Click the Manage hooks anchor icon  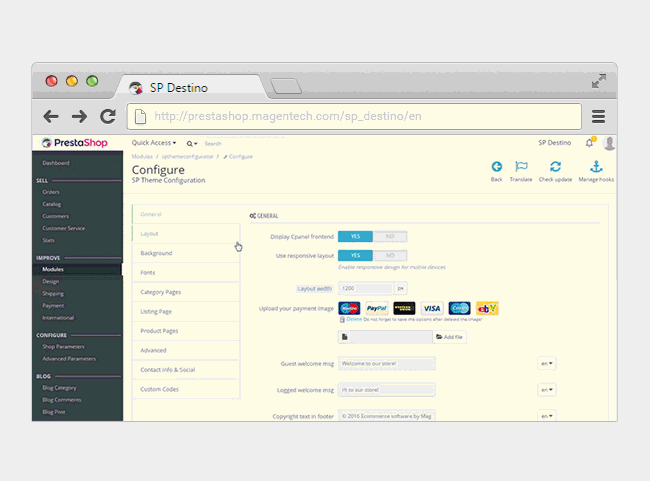click(596, 167)
